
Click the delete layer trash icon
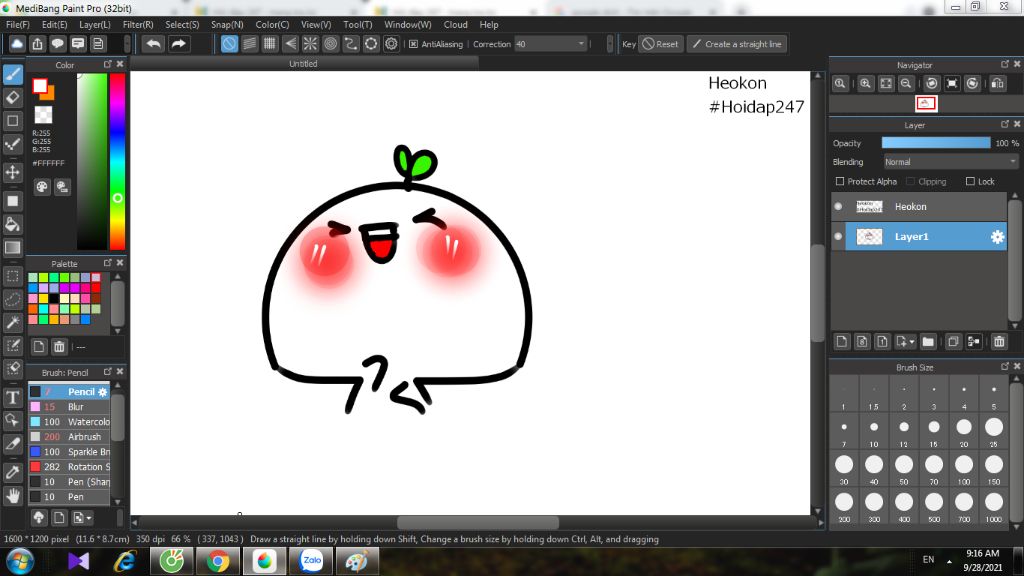point(999,342)
